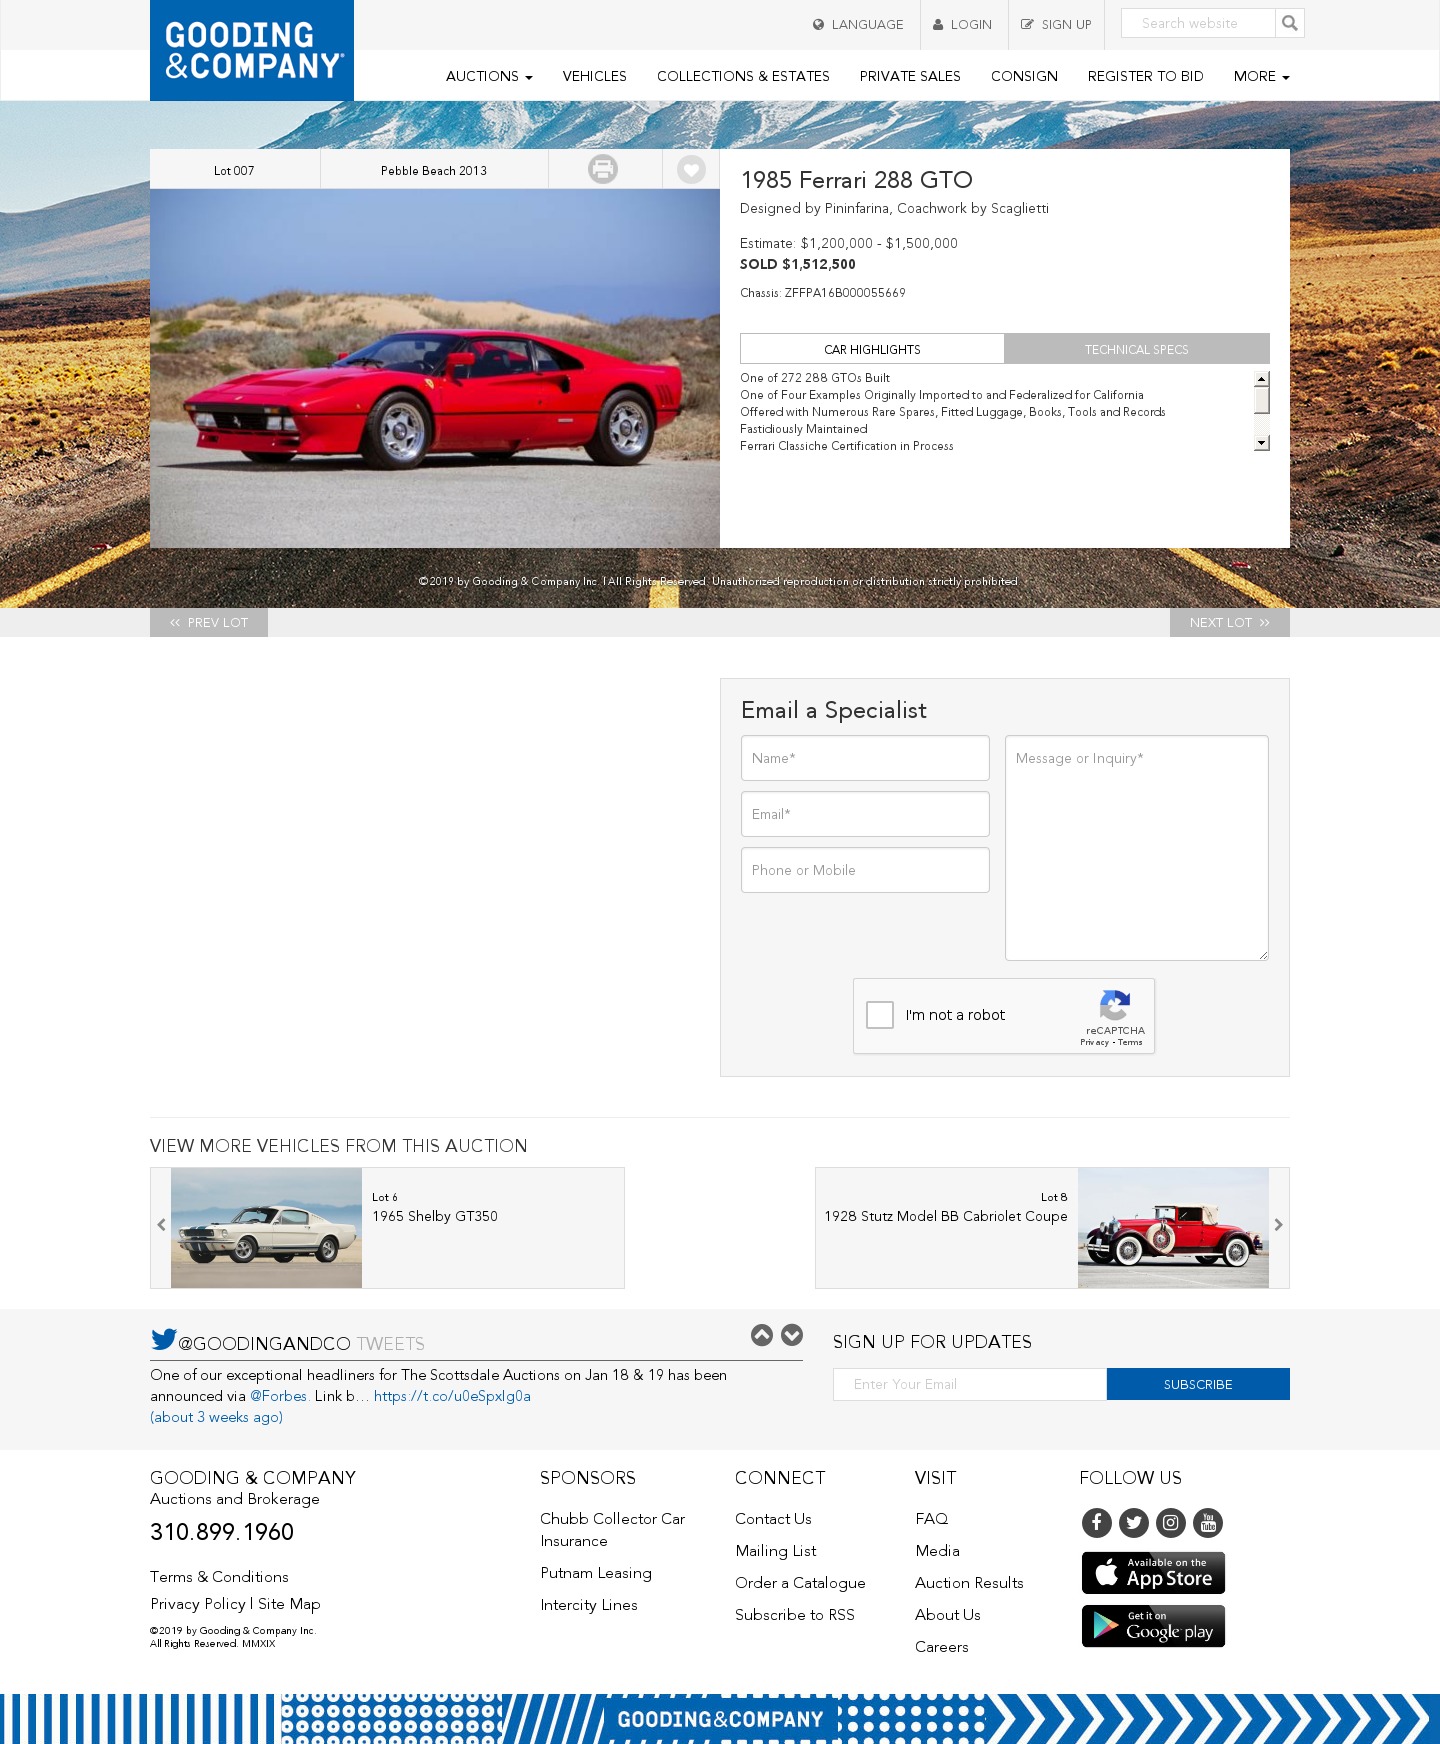Expand the Auctions dropdown menu
1440x1744 pixels.
(489, 76)
